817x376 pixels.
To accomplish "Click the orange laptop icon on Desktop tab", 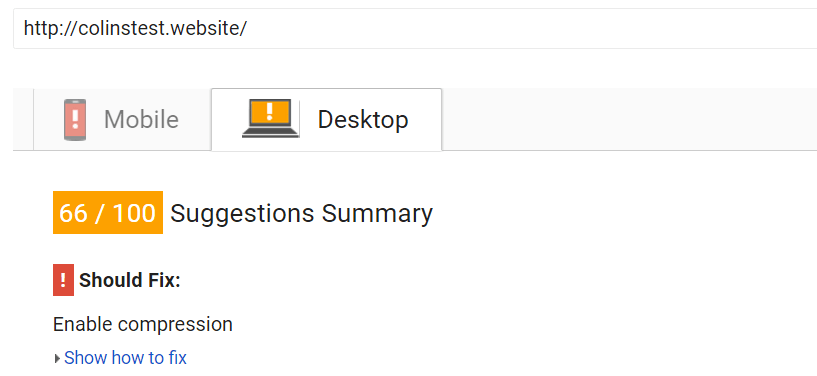I will tap(270, 119).
